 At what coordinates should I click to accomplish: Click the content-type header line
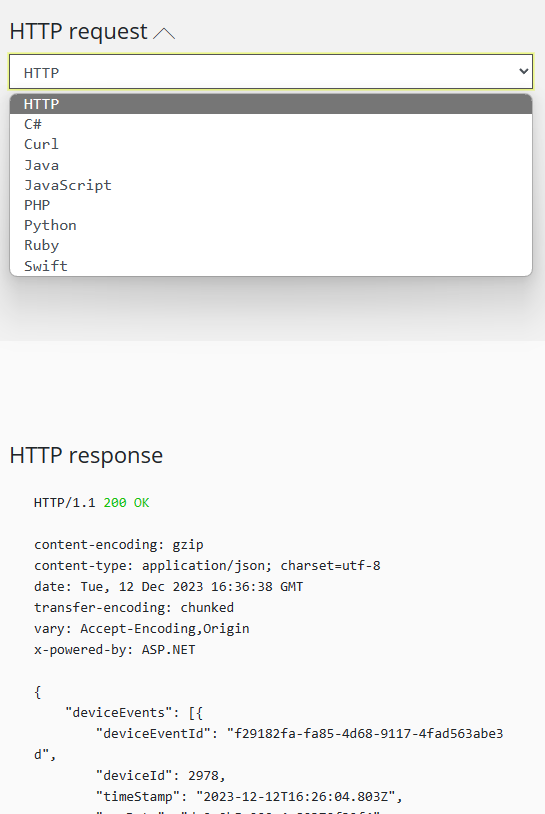pos(207,565)
